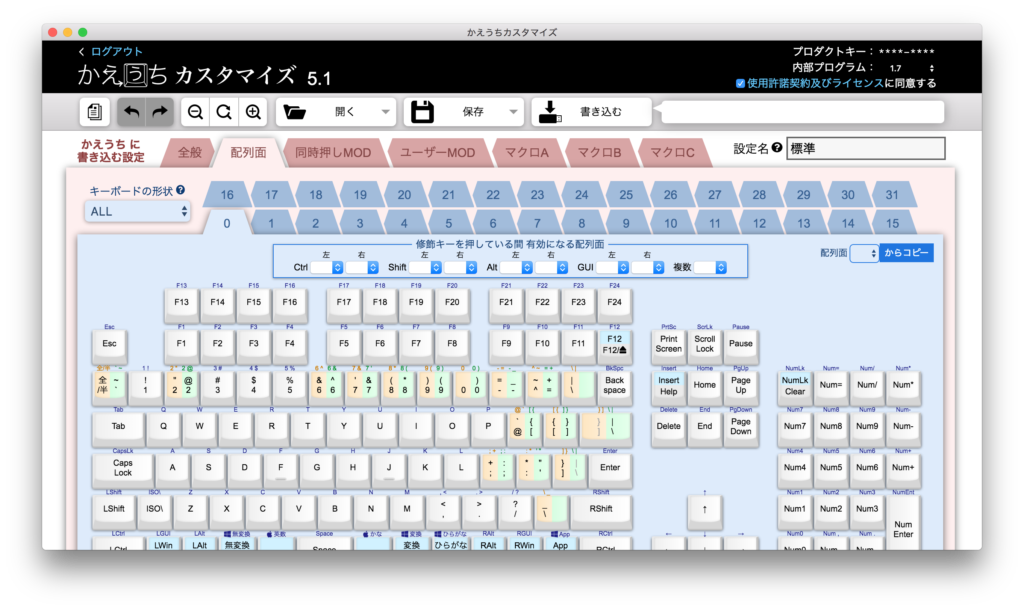Switch to the マクロB tab
Image resolution: width=1024 pixels, height=610 pixels.
click(599, 152)
